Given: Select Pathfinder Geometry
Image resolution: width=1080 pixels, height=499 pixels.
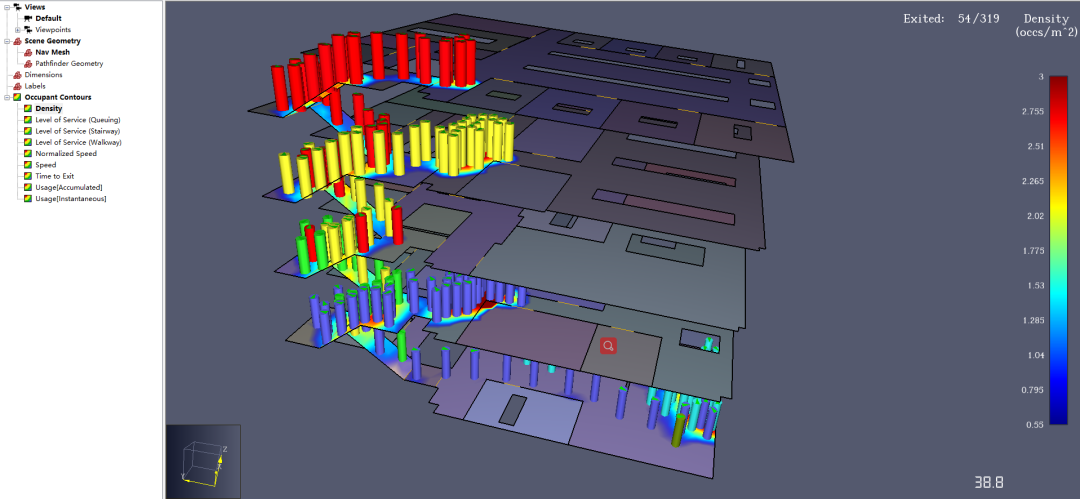Looking at the screenshot, I should point(70,63).
